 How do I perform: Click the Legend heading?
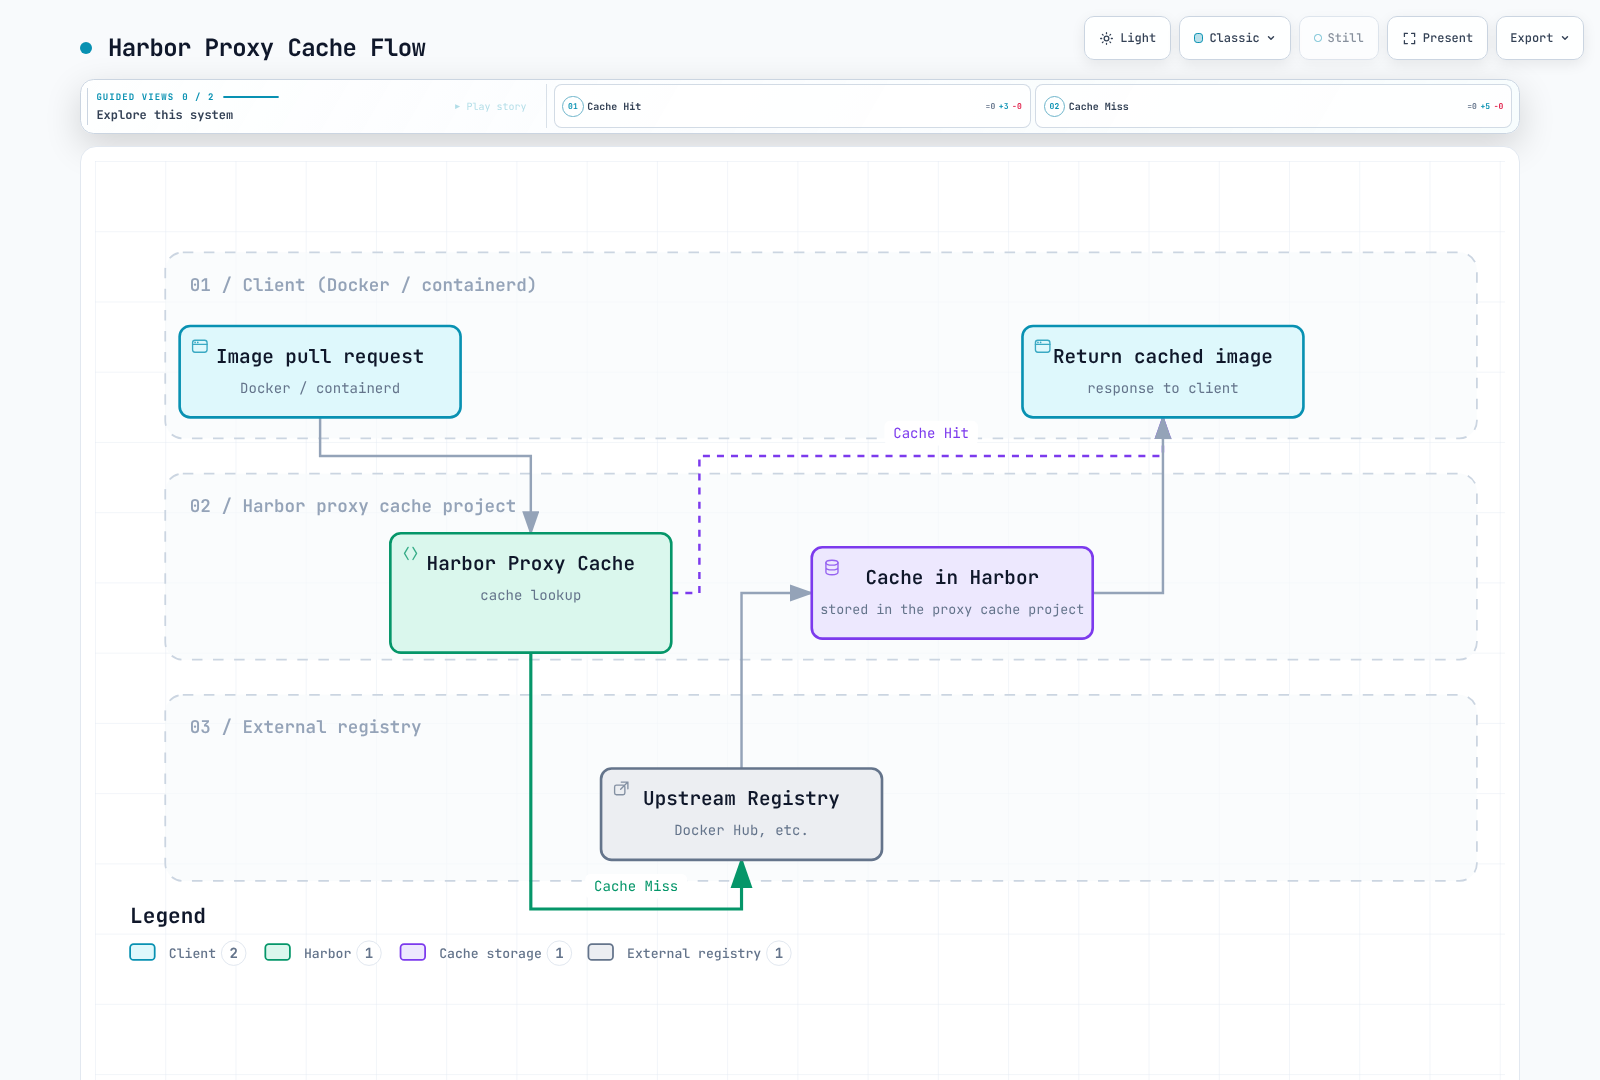click(x=168, y=916)
